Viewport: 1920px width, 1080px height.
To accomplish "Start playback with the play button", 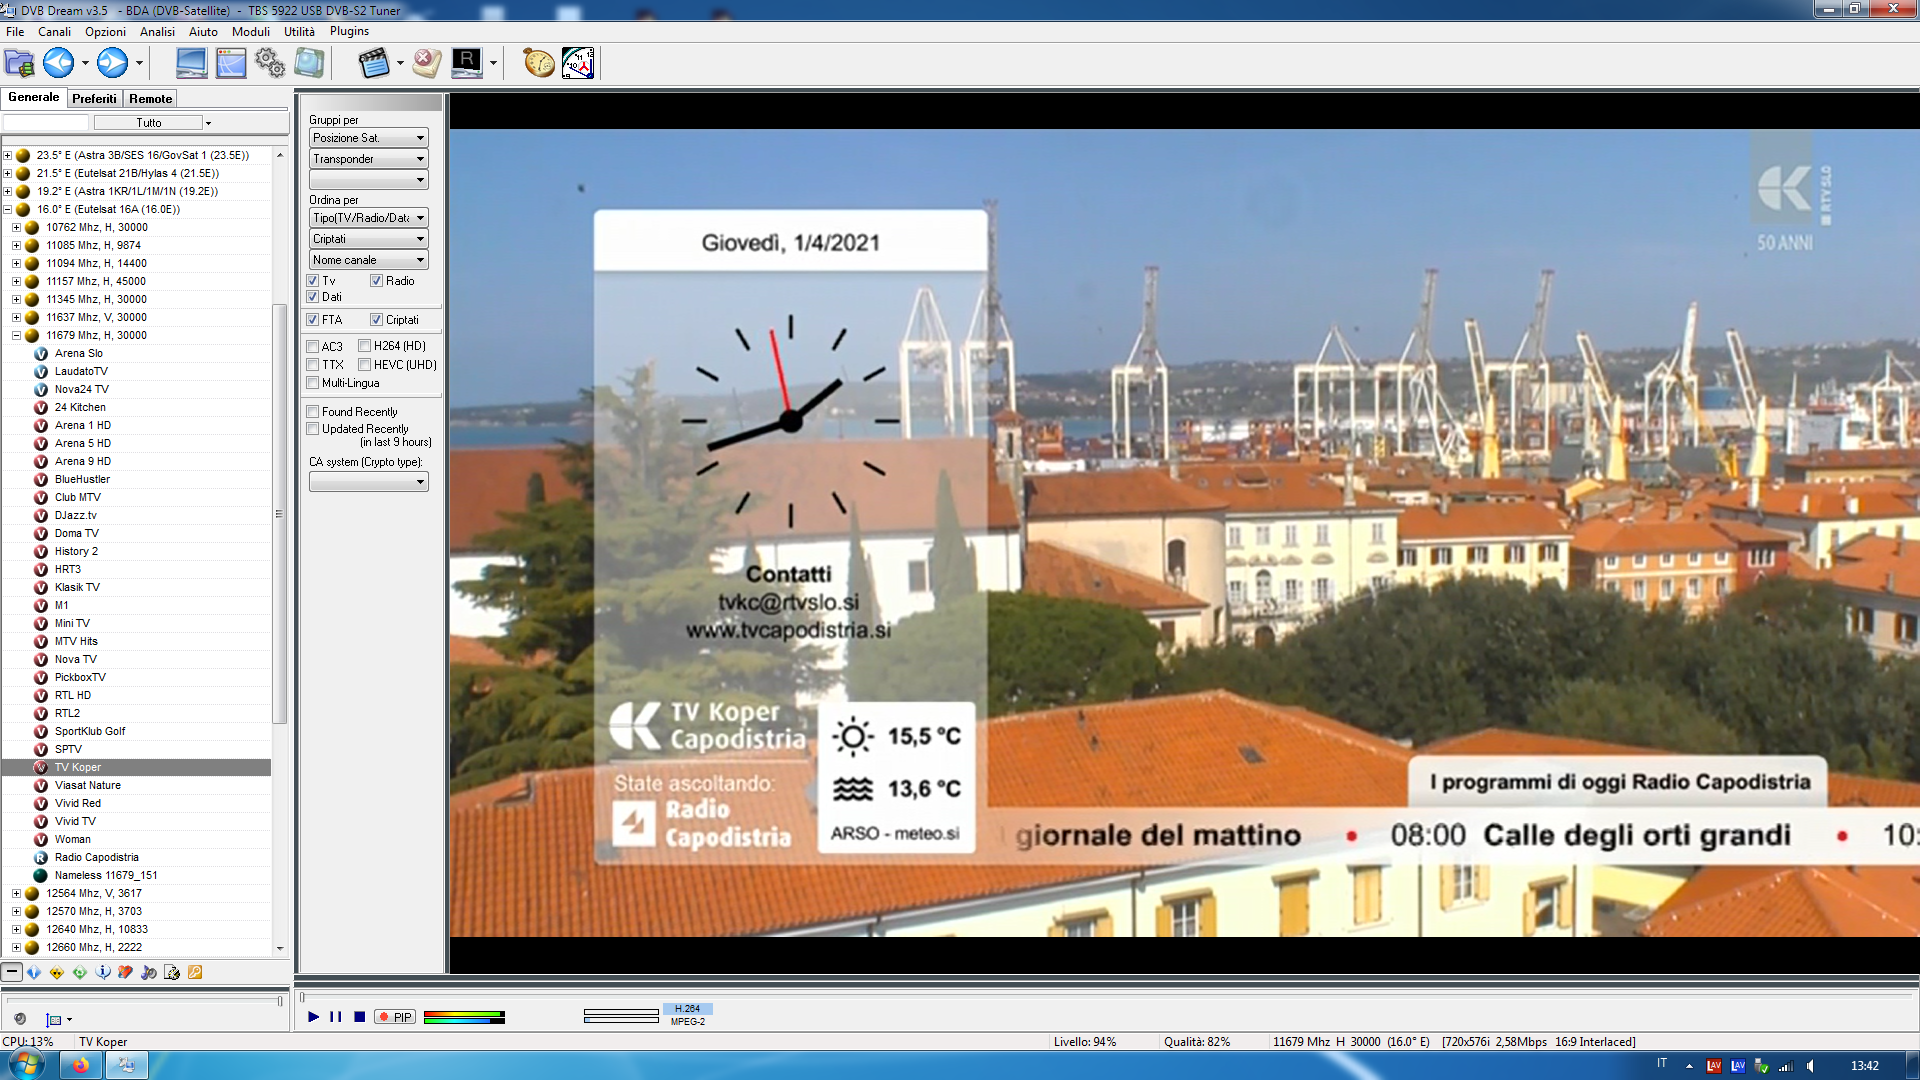I will [x=314, y=1017].
